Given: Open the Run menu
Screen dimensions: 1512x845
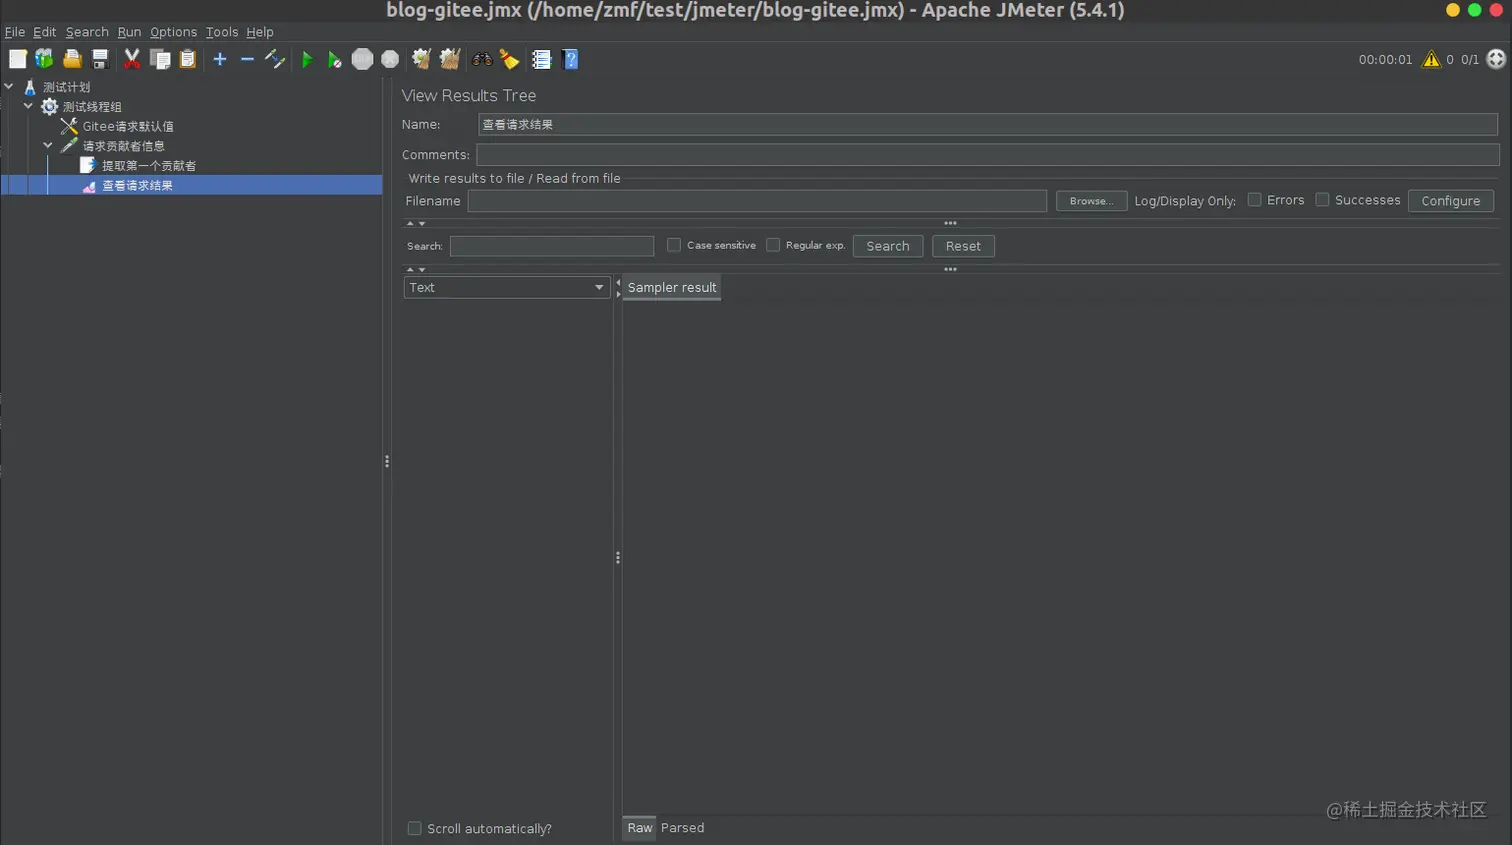Looking at the screenshot, I should 129,32.
